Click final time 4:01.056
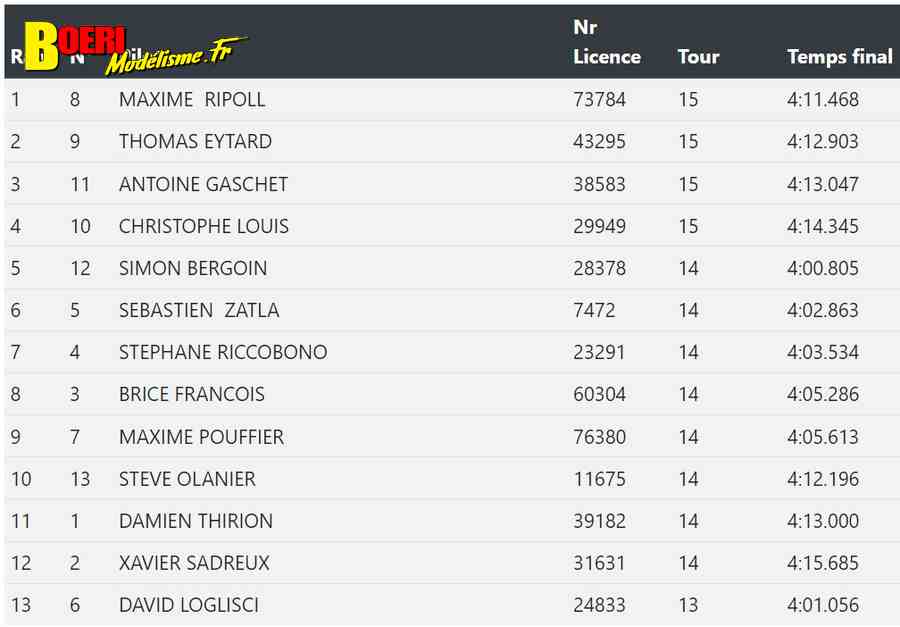Image resolution: width=900 pixels, height=627 pixels. [823, 605]
